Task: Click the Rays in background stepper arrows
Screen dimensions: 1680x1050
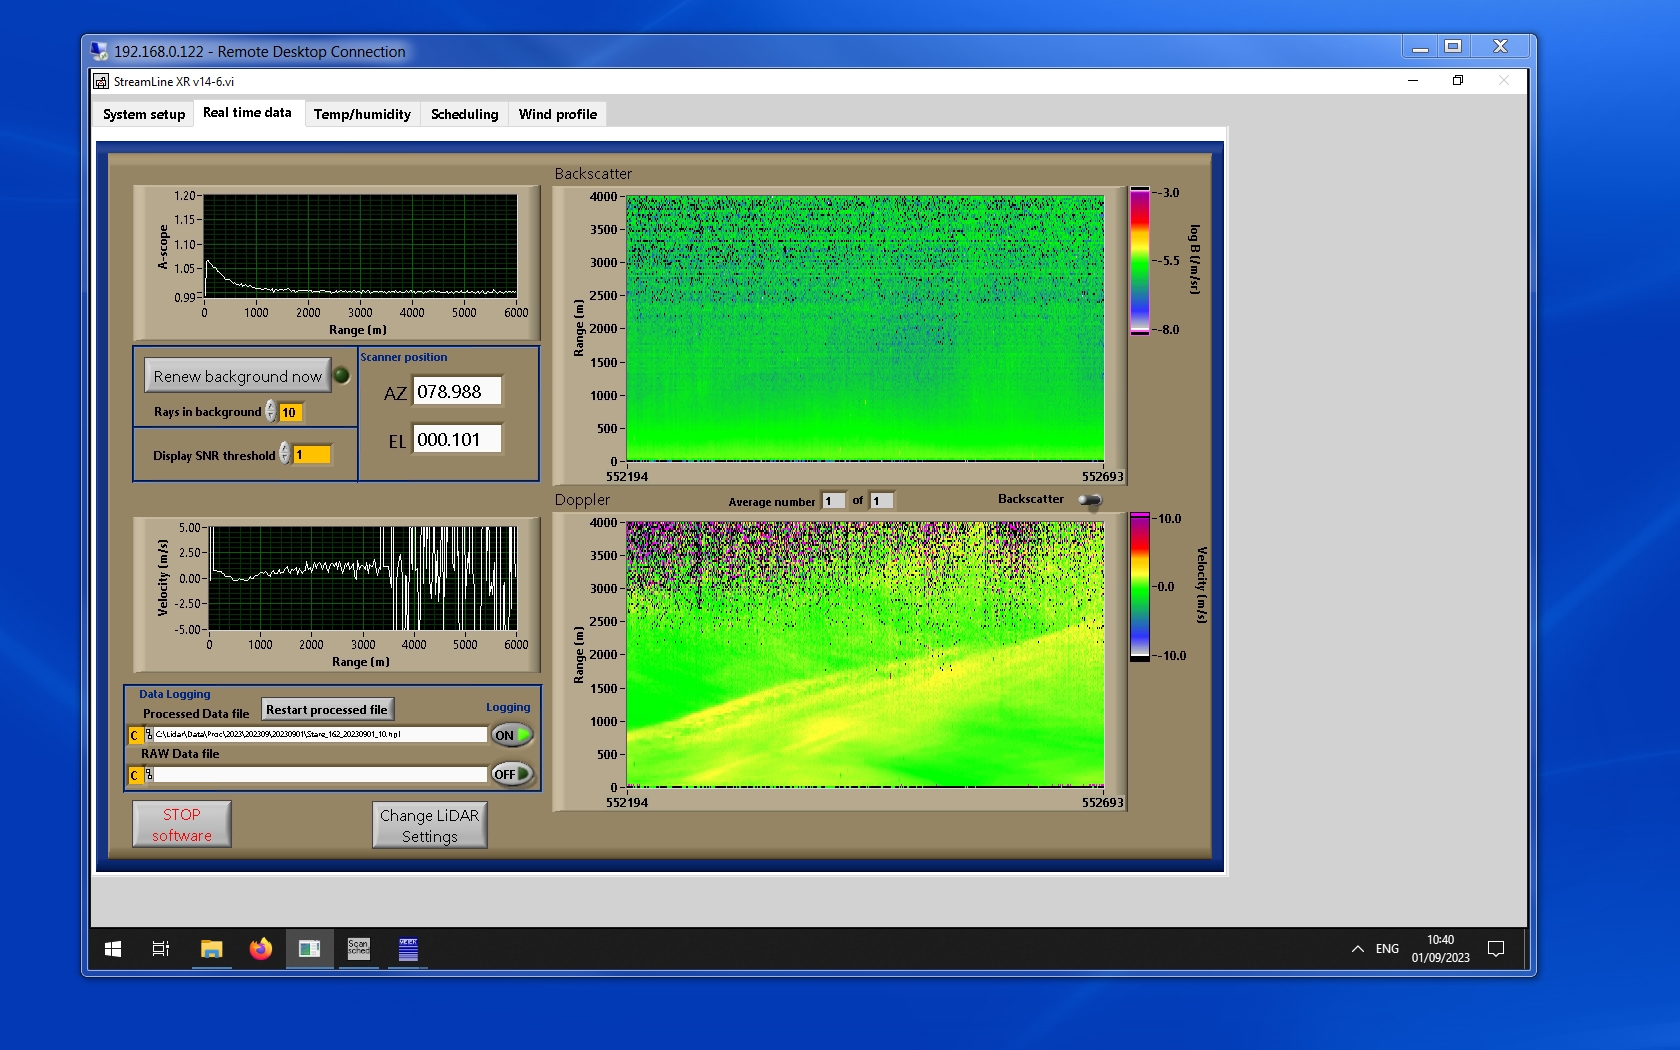Action: click(271, 412)
